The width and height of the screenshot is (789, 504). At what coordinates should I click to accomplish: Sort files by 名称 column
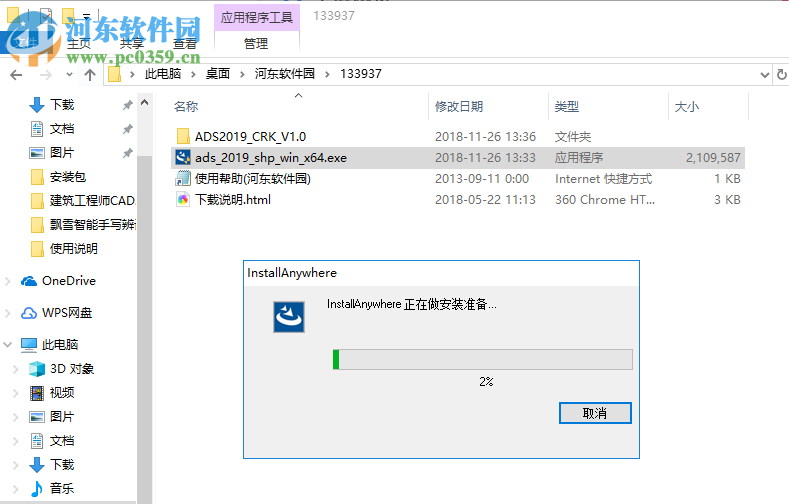click(186, 107)
